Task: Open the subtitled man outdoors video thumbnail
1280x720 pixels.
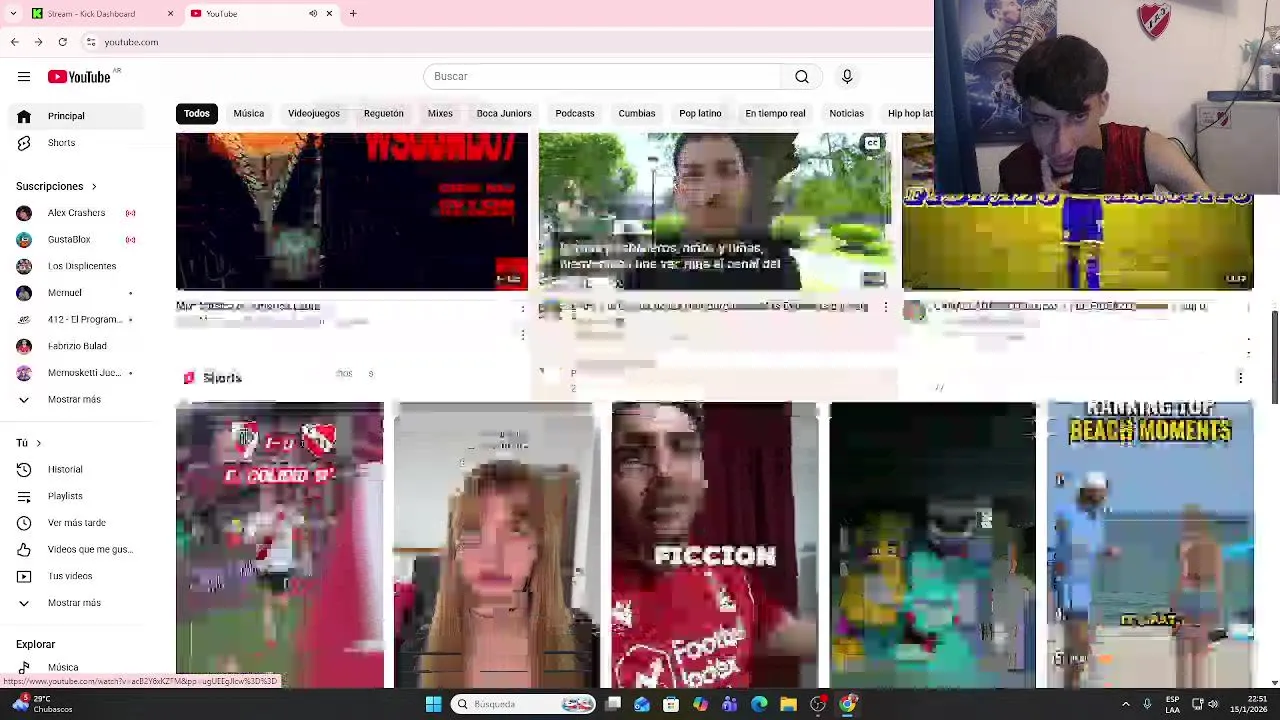Action: 714,211
